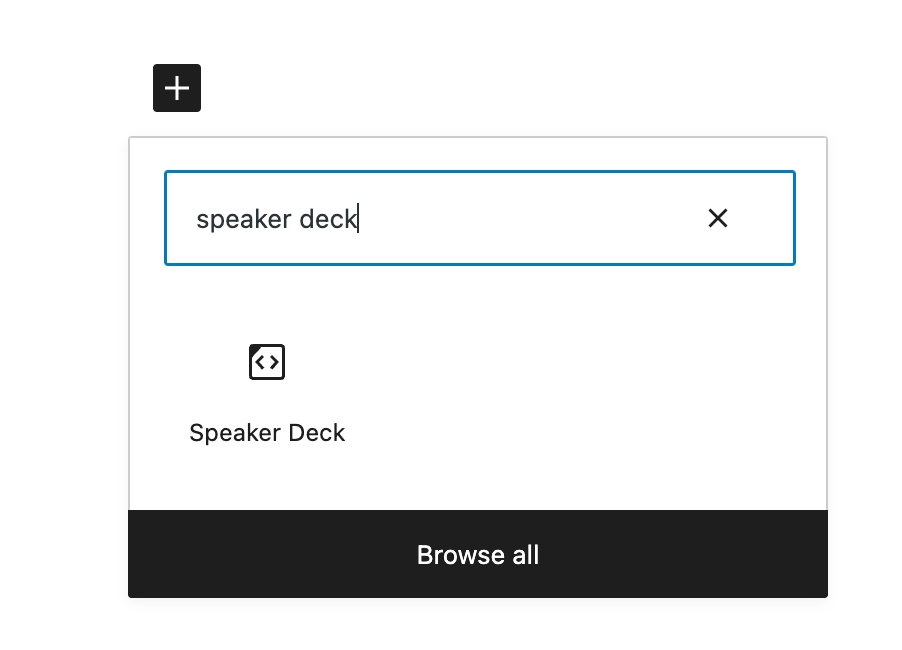Click the code brackets icon above Speaker Deck
The width and height of the screenshot is (902, 650).
266,362
